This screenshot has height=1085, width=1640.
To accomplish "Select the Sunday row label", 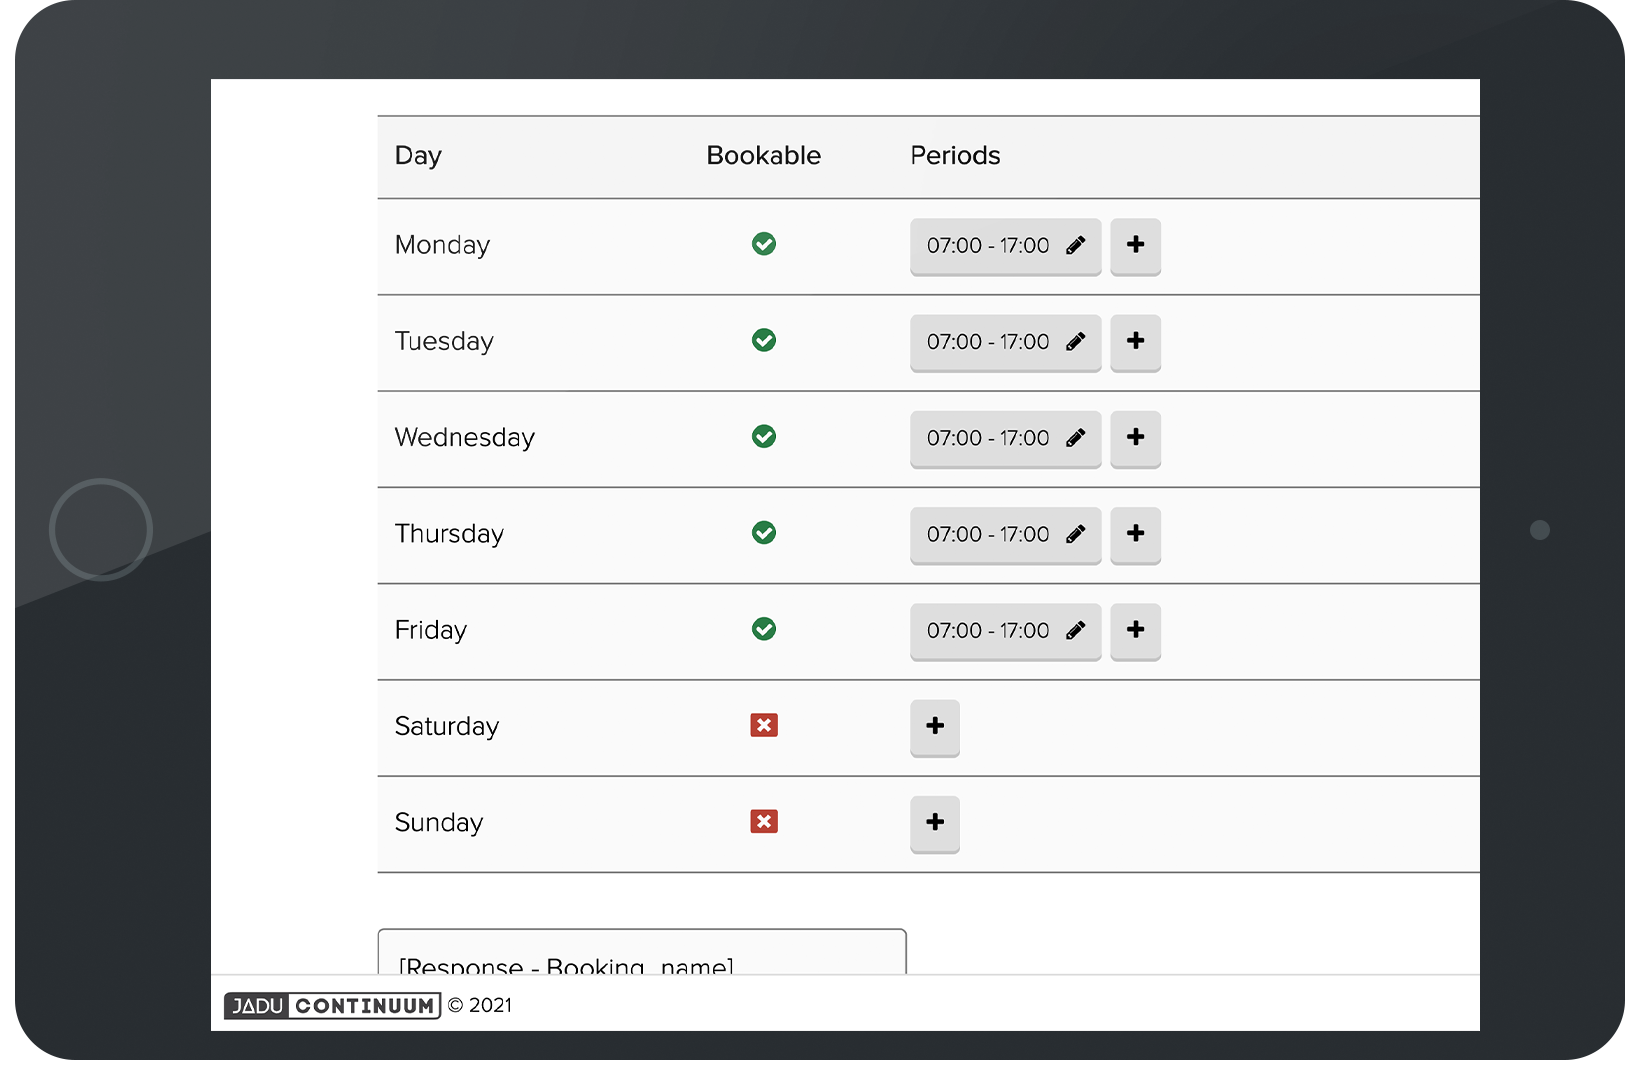I will coord(438,823).
